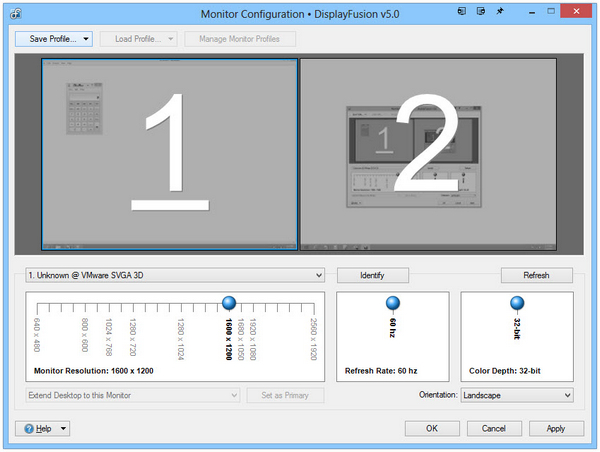This screenshot has width=600, height=452.
Task: Click the Refresh Rate: 60 hz text
Action: pyautogui.click(x=381, y=371)
